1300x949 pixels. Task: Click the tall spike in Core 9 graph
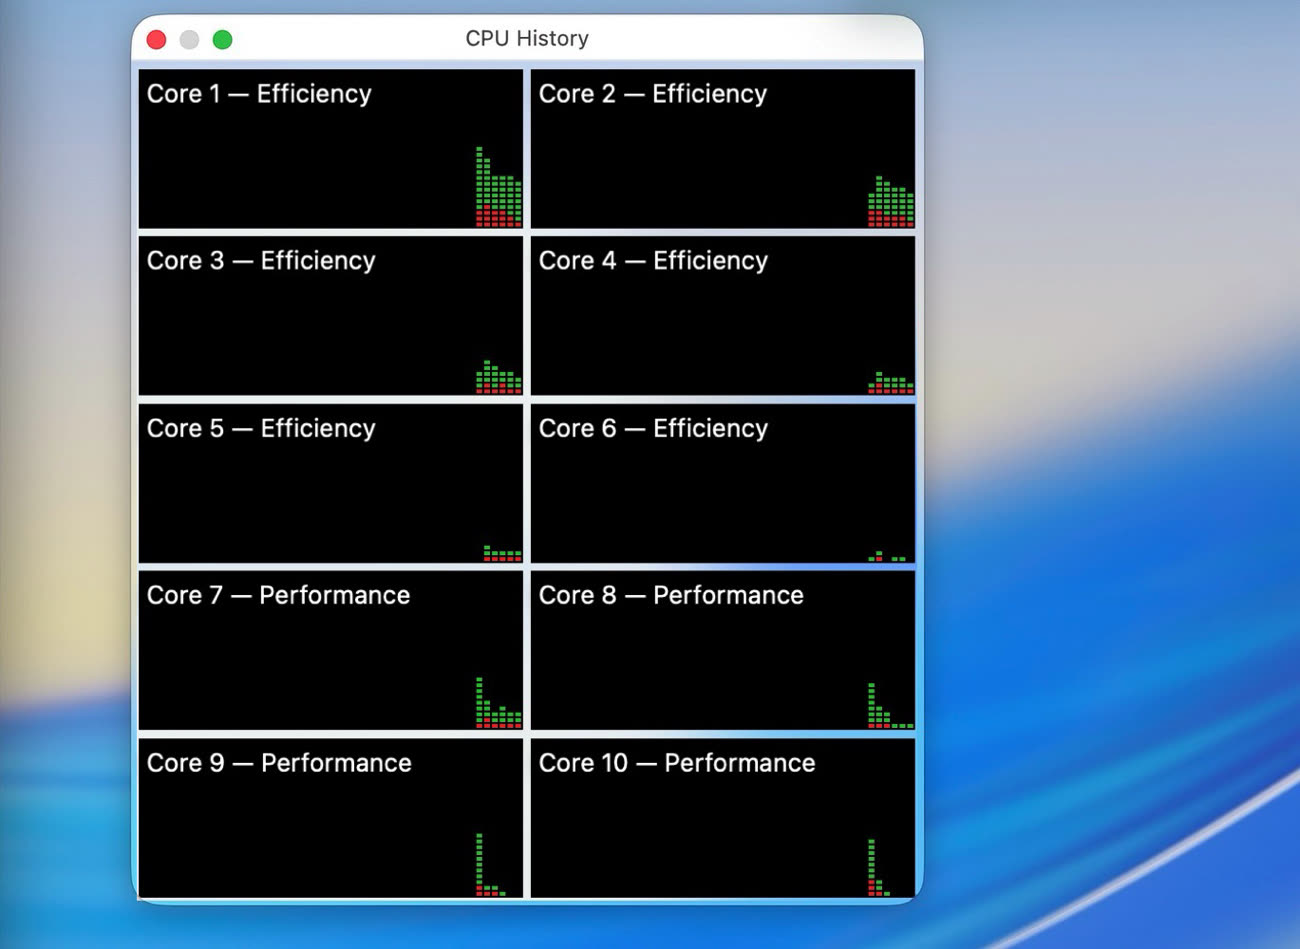480,862
